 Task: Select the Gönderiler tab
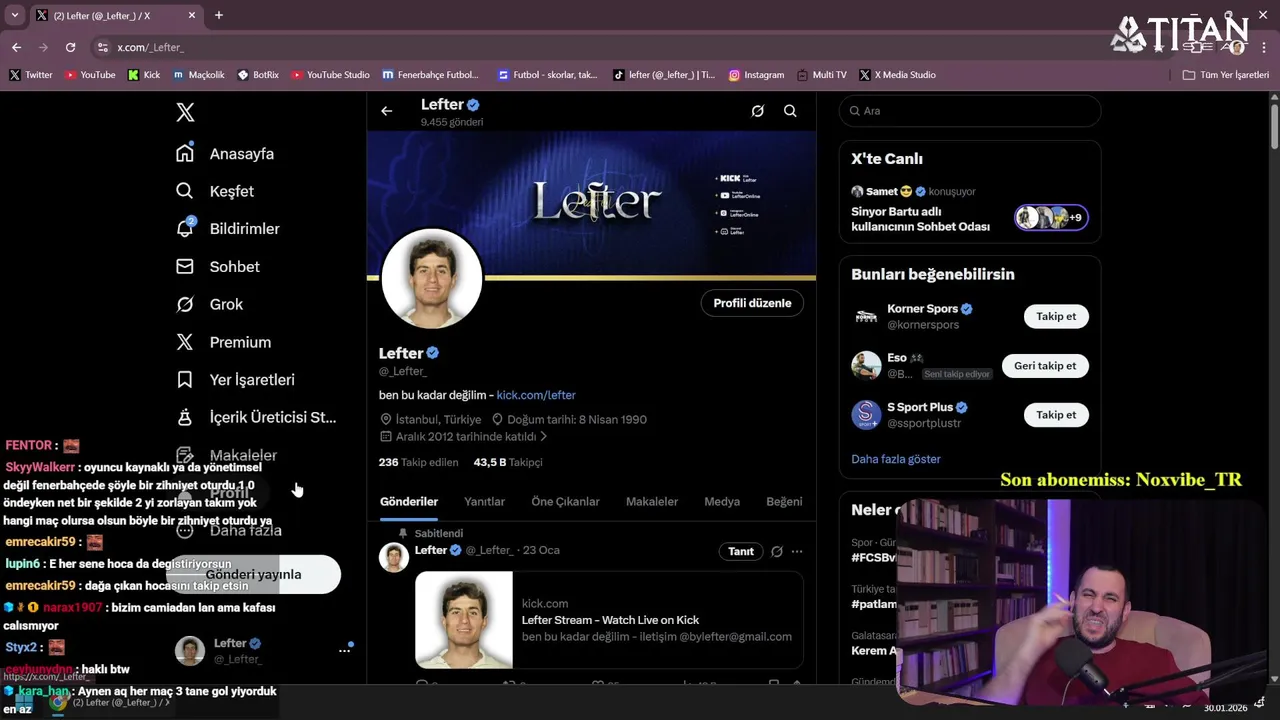(x=409, y=502)
